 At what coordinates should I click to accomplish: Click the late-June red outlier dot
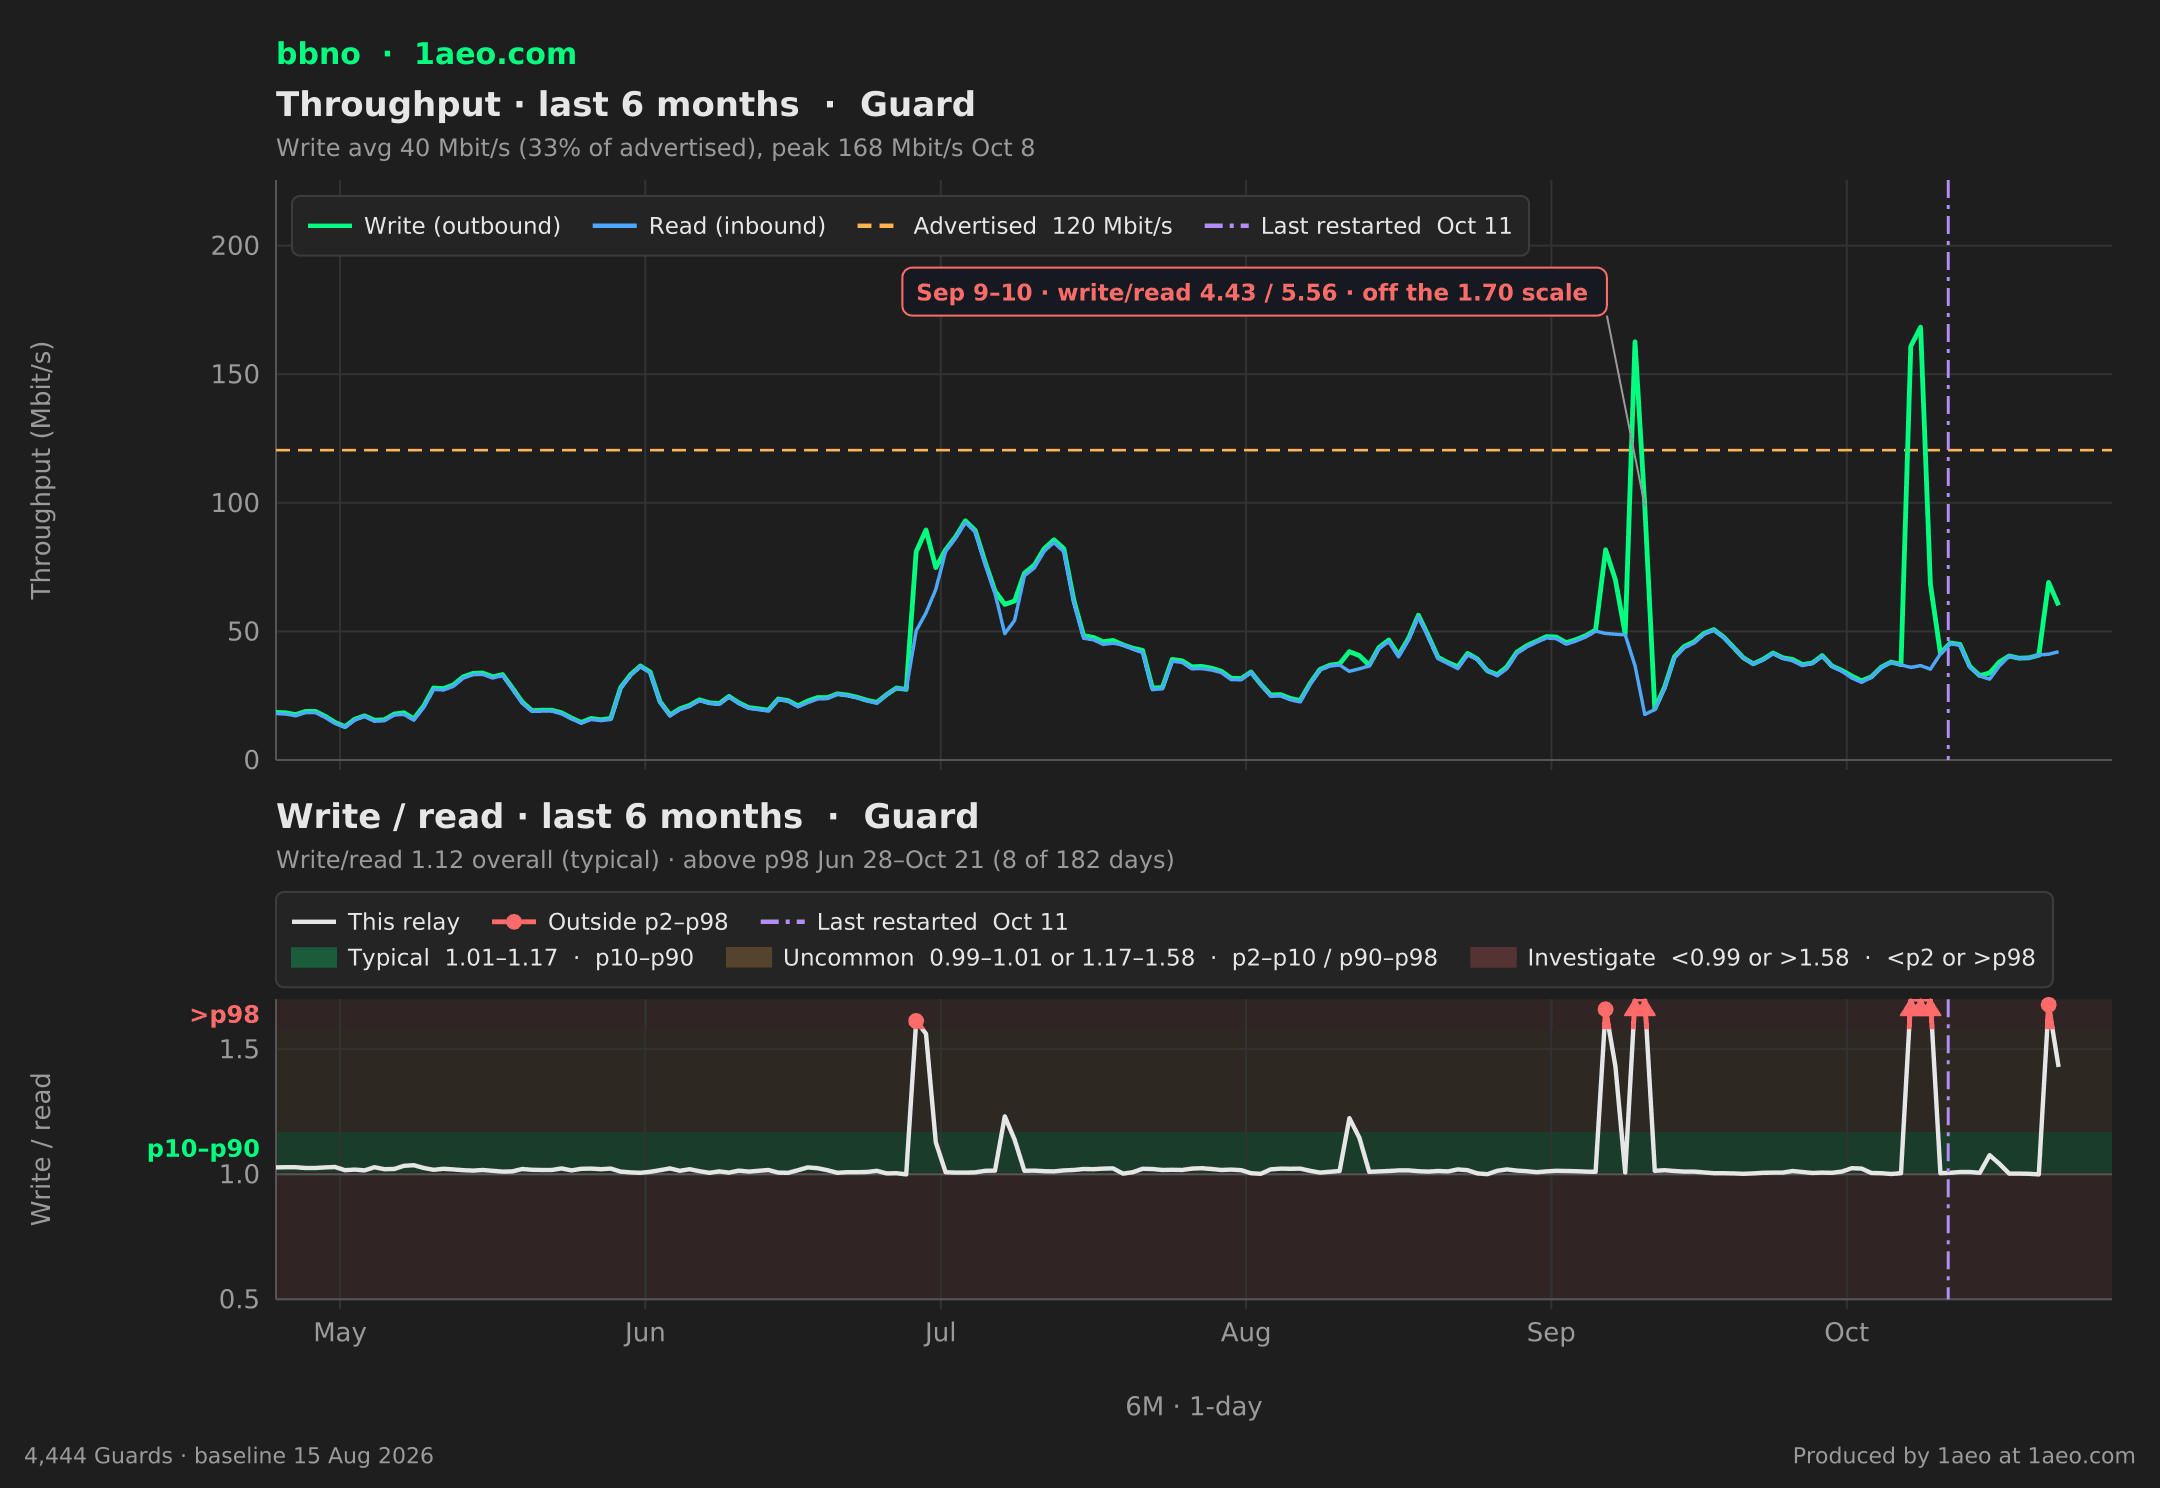916,1021
